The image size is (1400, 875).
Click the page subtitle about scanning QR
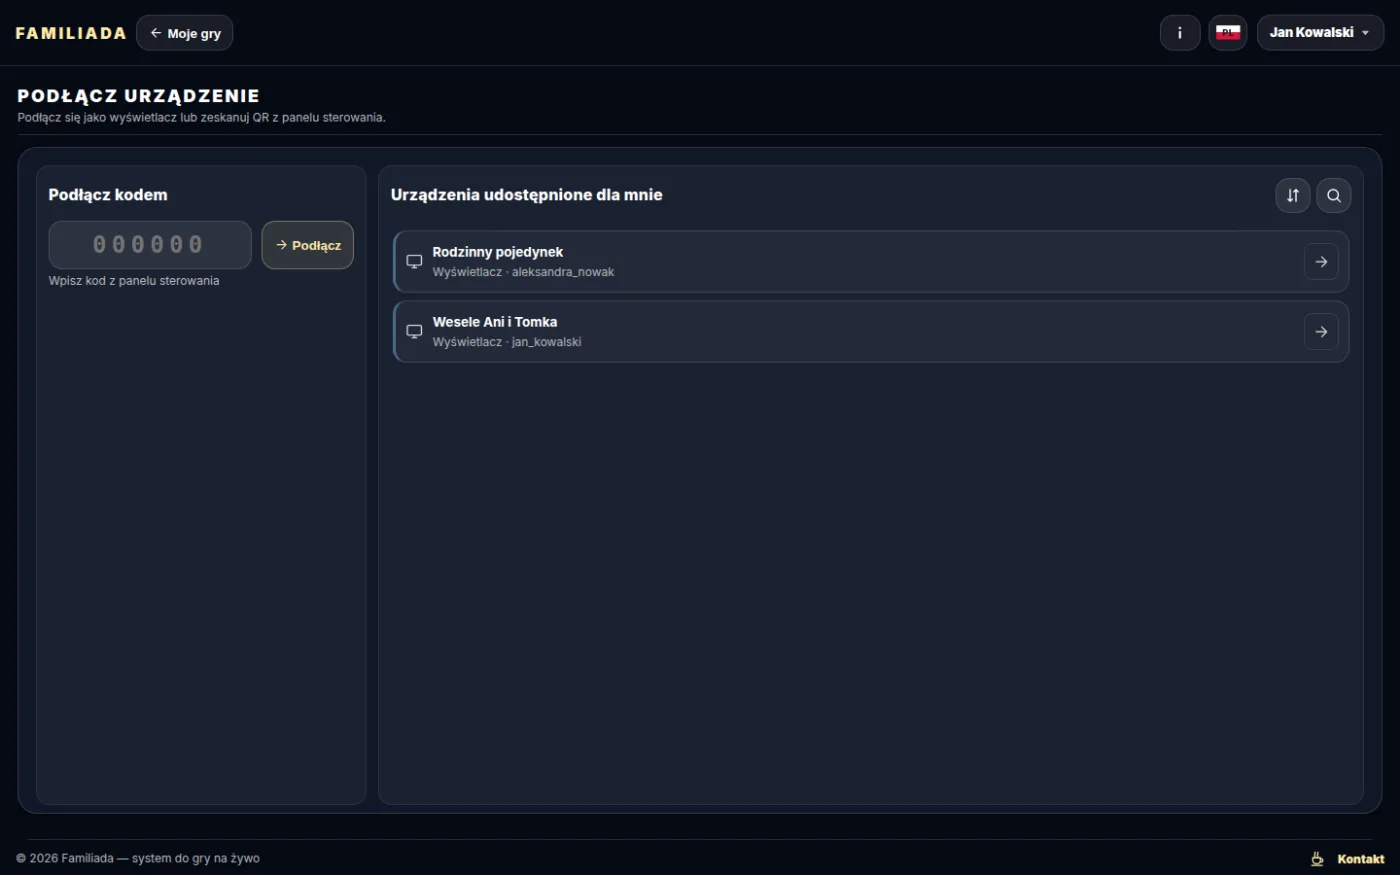coord(201,118)
